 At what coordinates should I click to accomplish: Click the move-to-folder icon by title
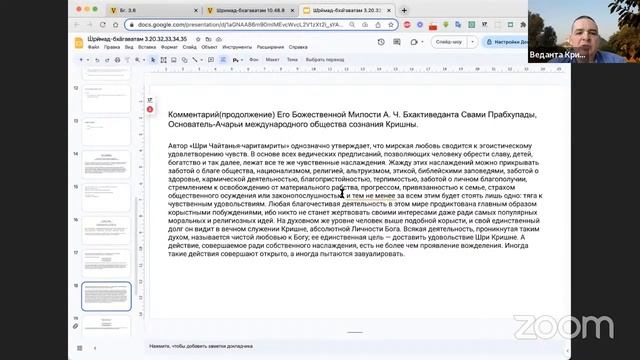coord(208,39)
